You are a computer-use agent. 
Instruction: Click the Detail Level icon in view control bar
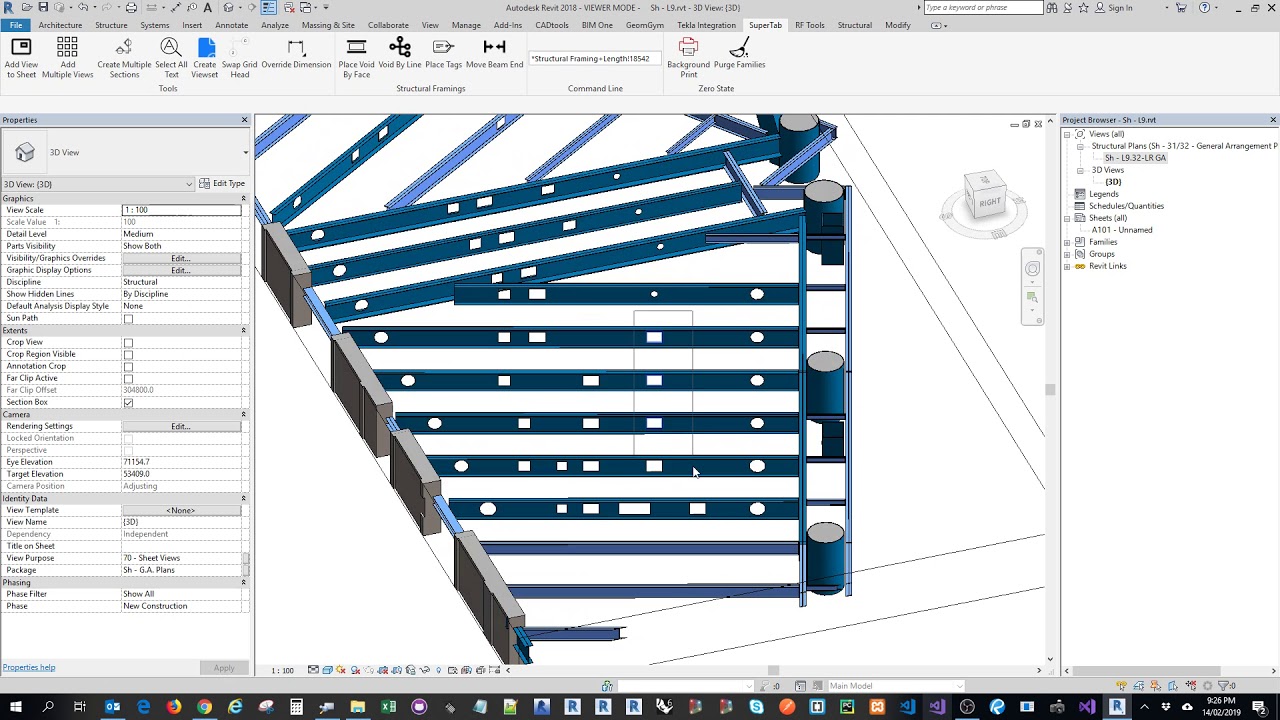pos(313,670)
